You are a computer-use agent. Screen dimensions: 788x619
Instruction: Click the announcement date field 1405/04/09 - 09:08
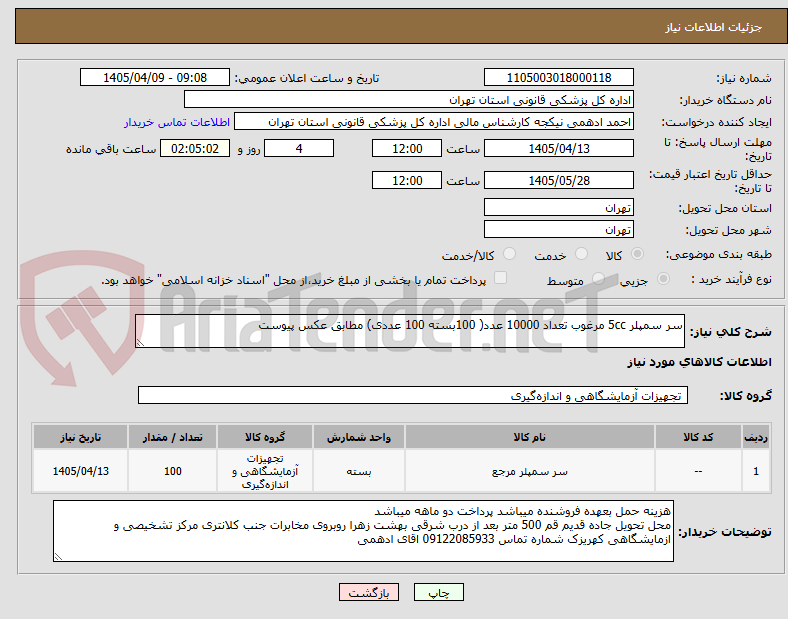pyautogui.click(x=155, y=77)
